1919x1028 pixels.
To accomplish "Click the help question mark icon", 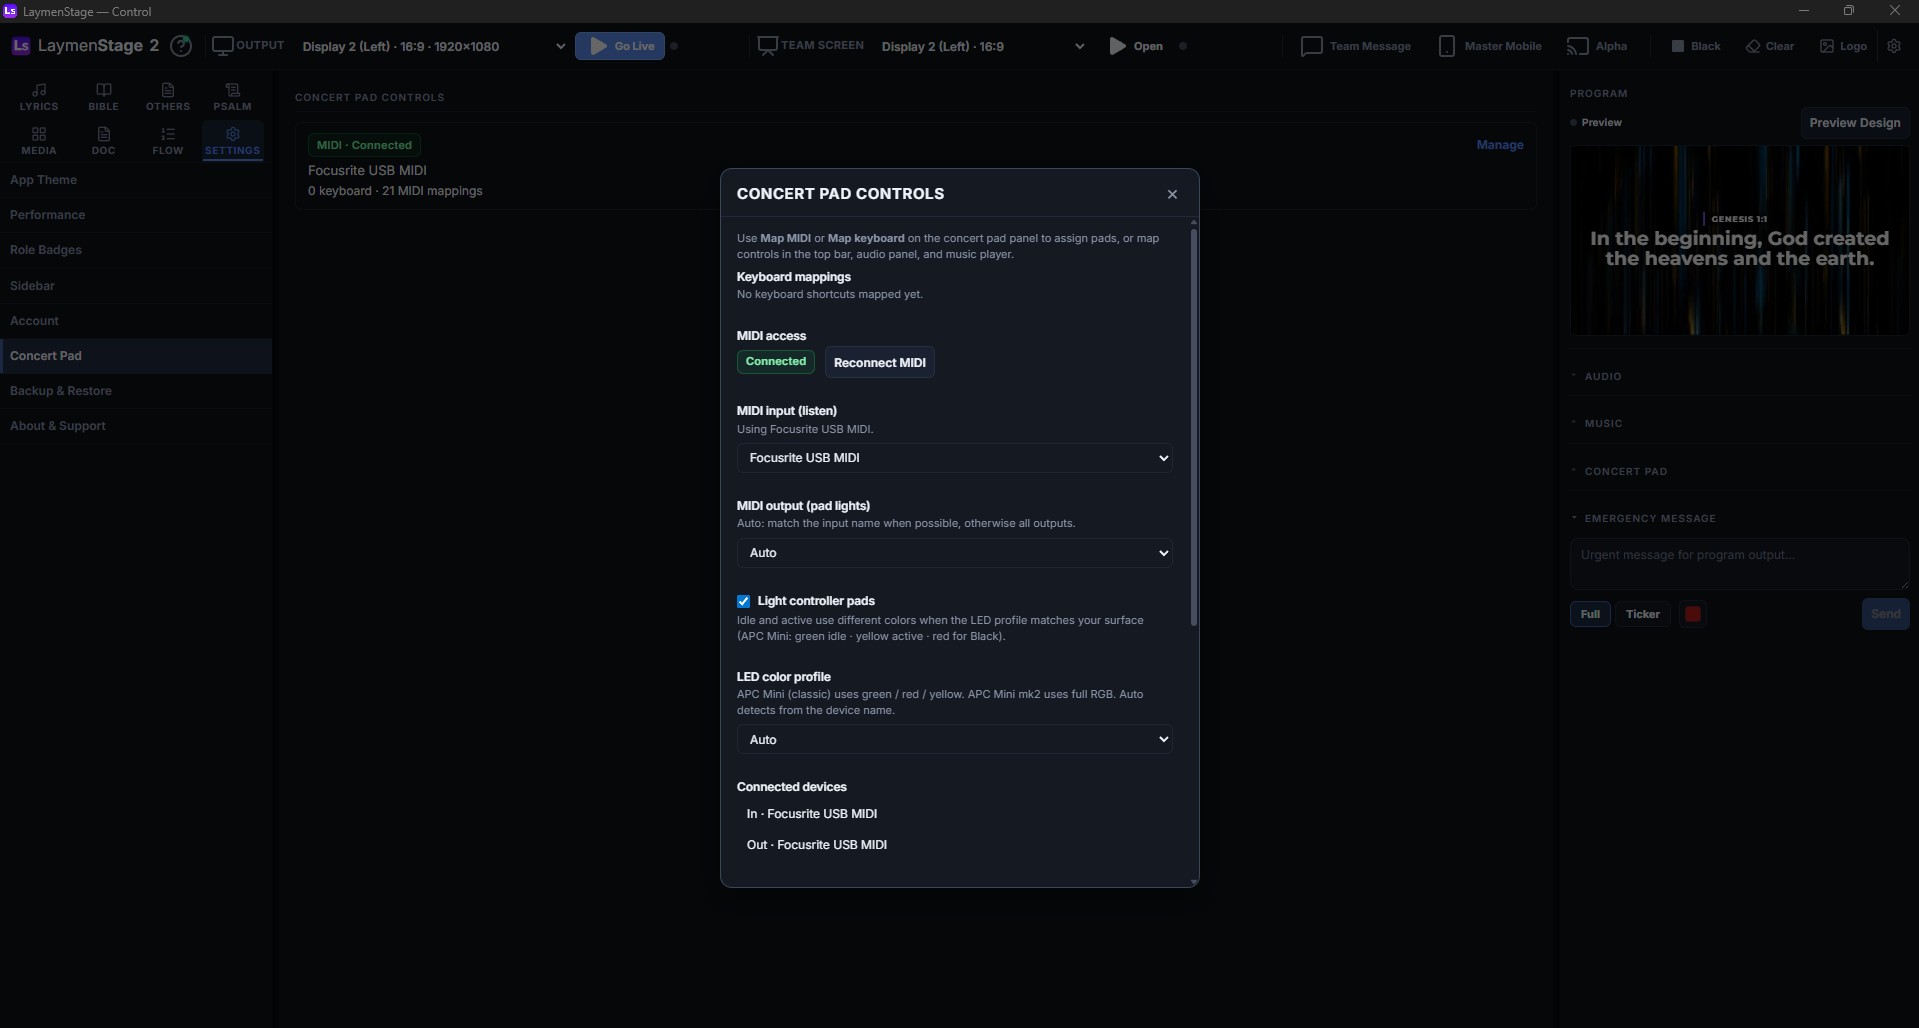I will (x=181, y=46).
